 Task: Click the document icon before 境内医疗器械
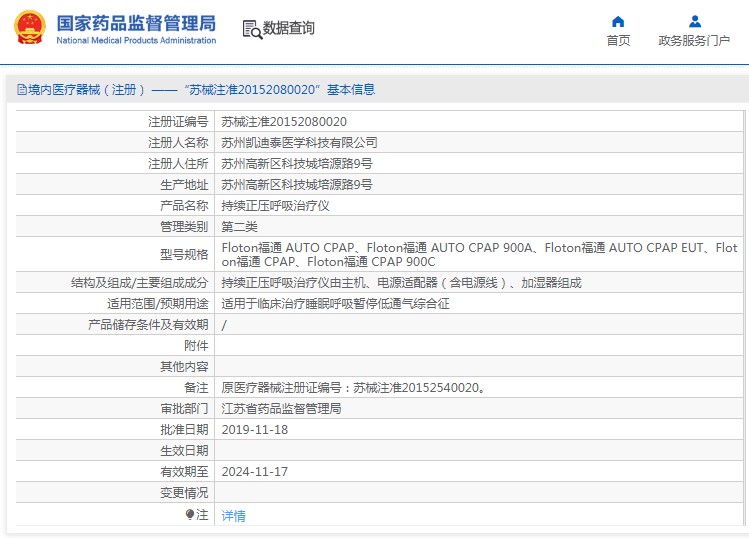tap(21, 90)
